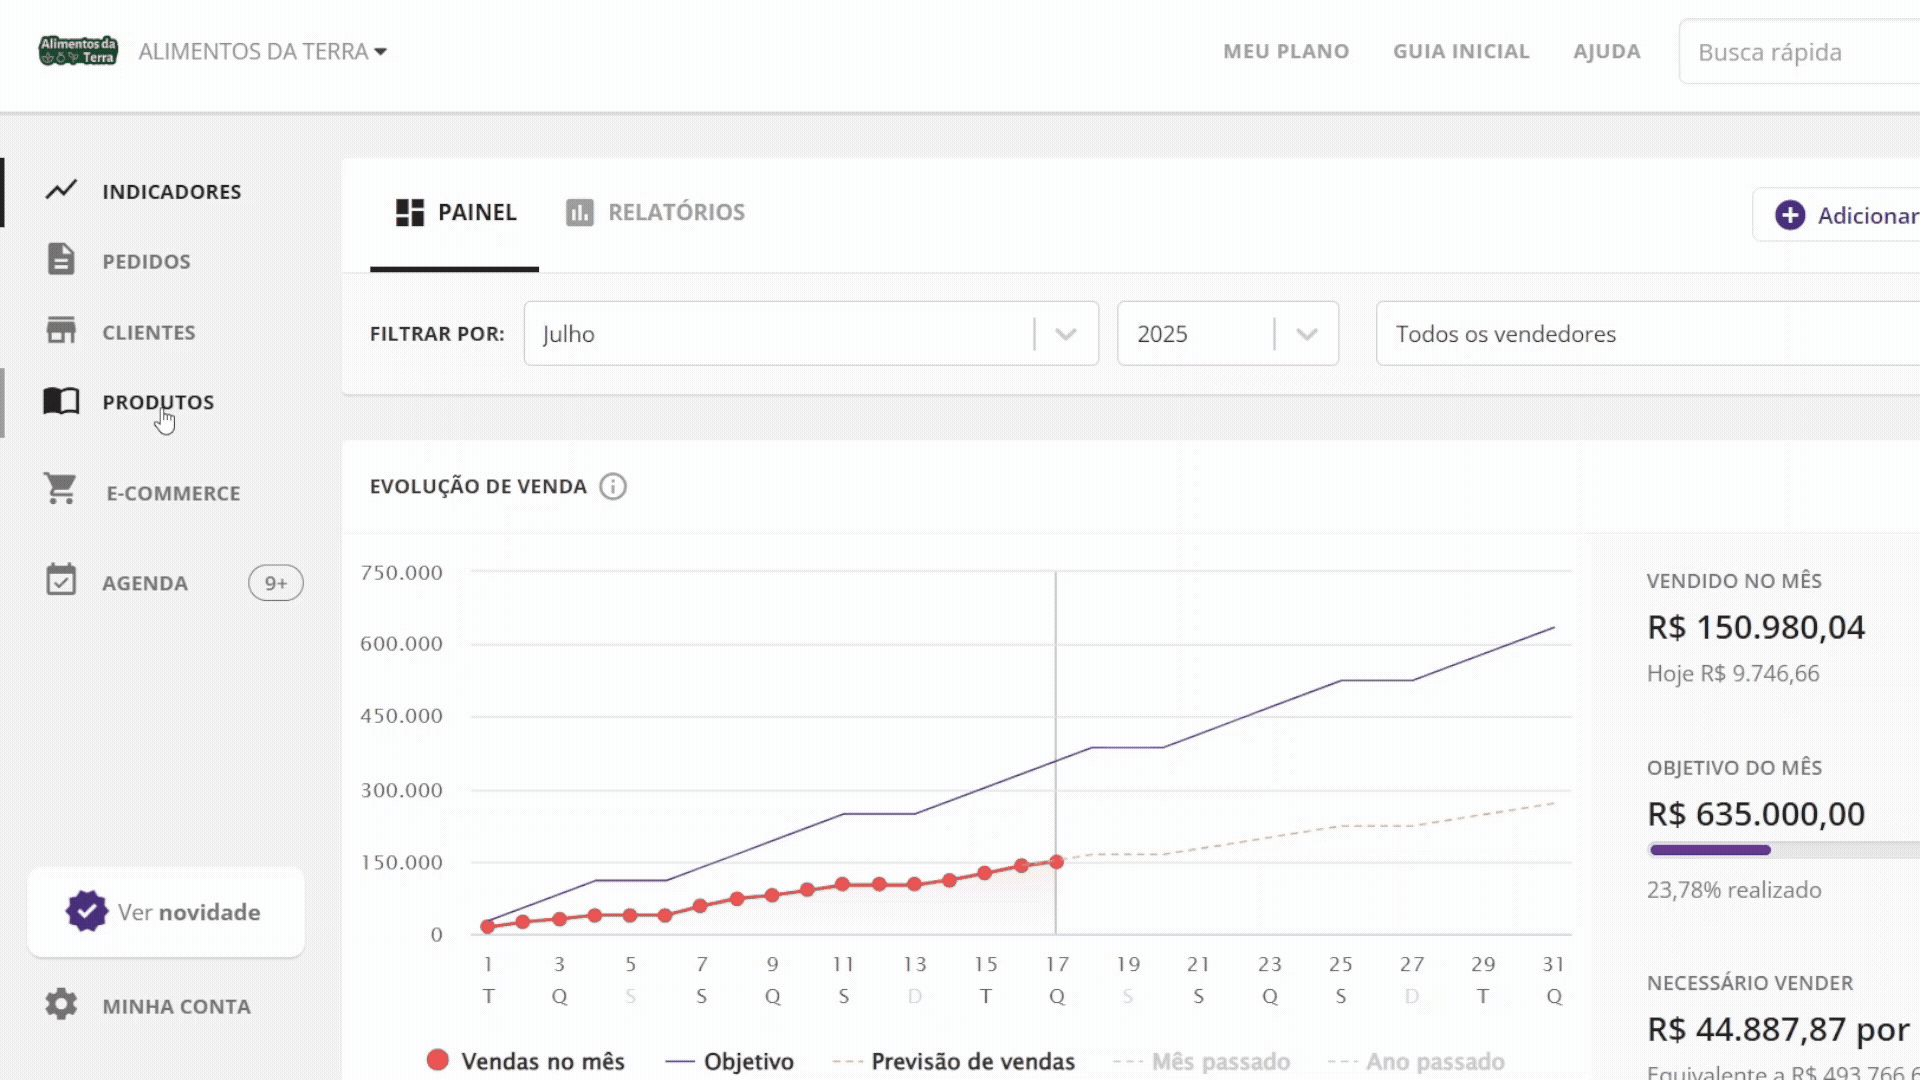
Task: Click the Indicadores trend line icon
Action: (x=61, y=190)
